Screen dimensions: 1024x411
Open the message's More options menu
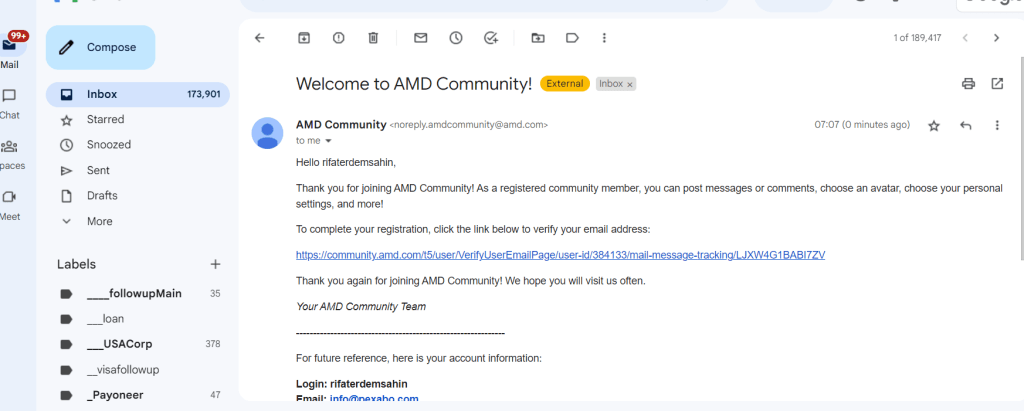click(997, 125)
